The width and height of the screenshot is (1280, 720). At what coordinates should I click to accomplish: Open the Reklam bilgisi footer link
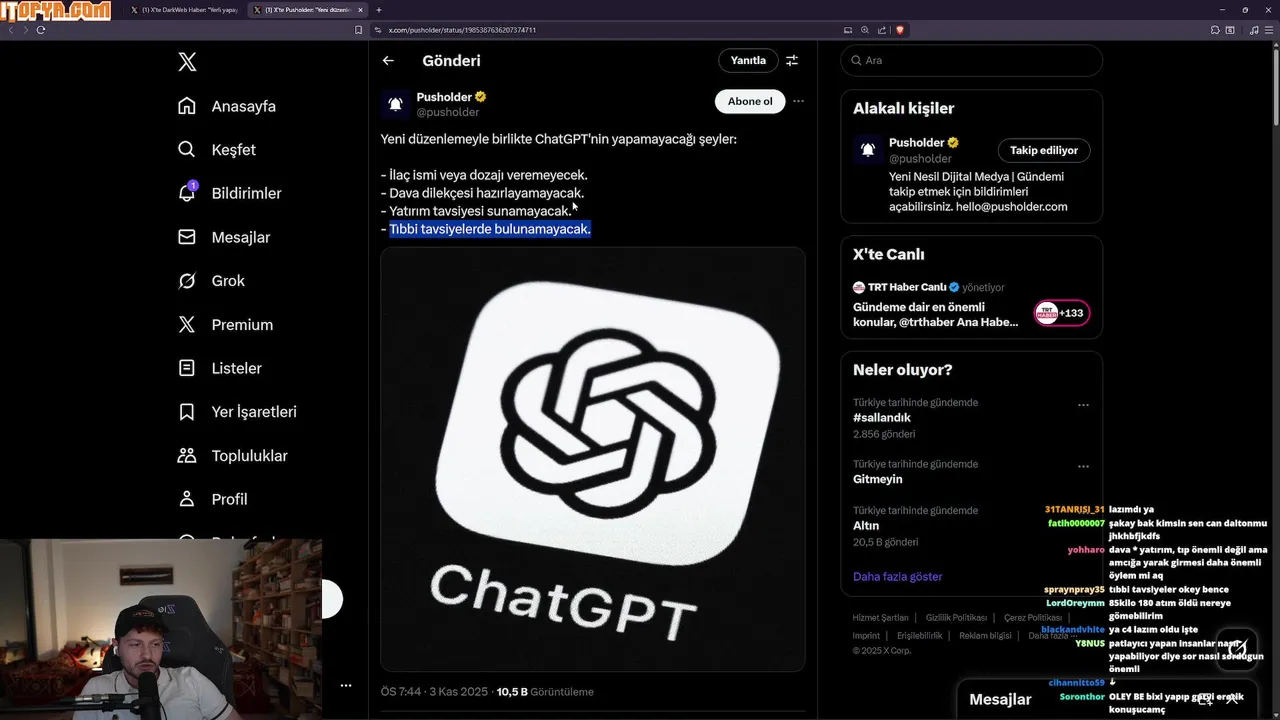coord(985,636)
